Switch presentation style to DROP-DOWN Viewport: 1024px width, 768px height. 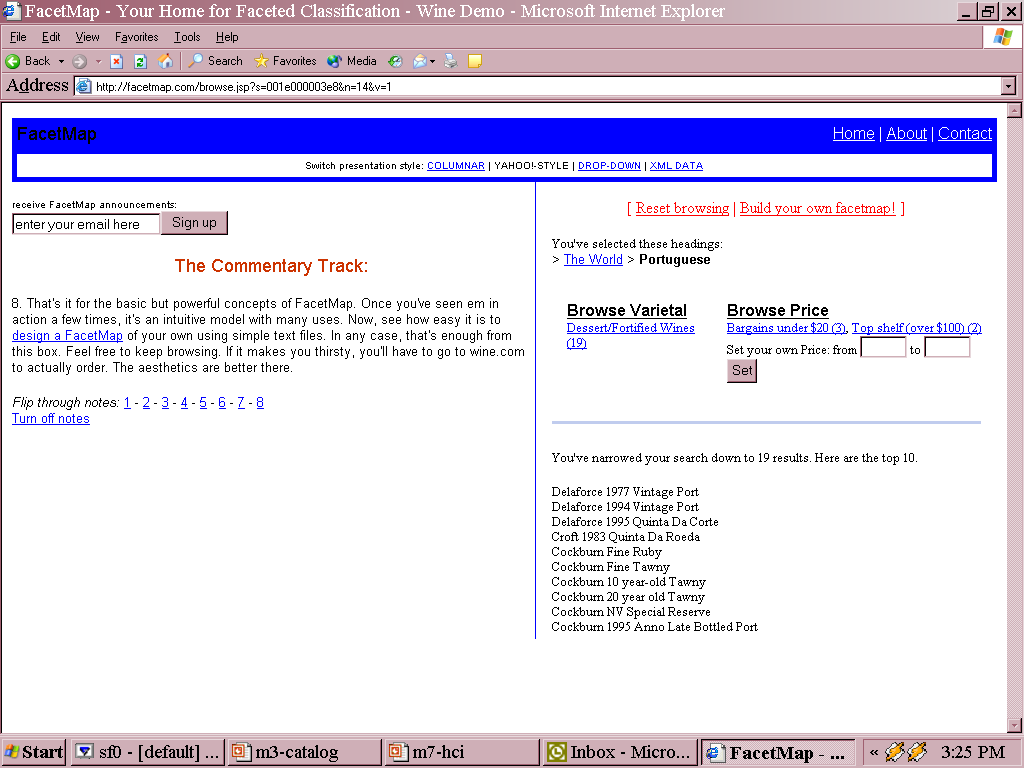coord(609,166)
